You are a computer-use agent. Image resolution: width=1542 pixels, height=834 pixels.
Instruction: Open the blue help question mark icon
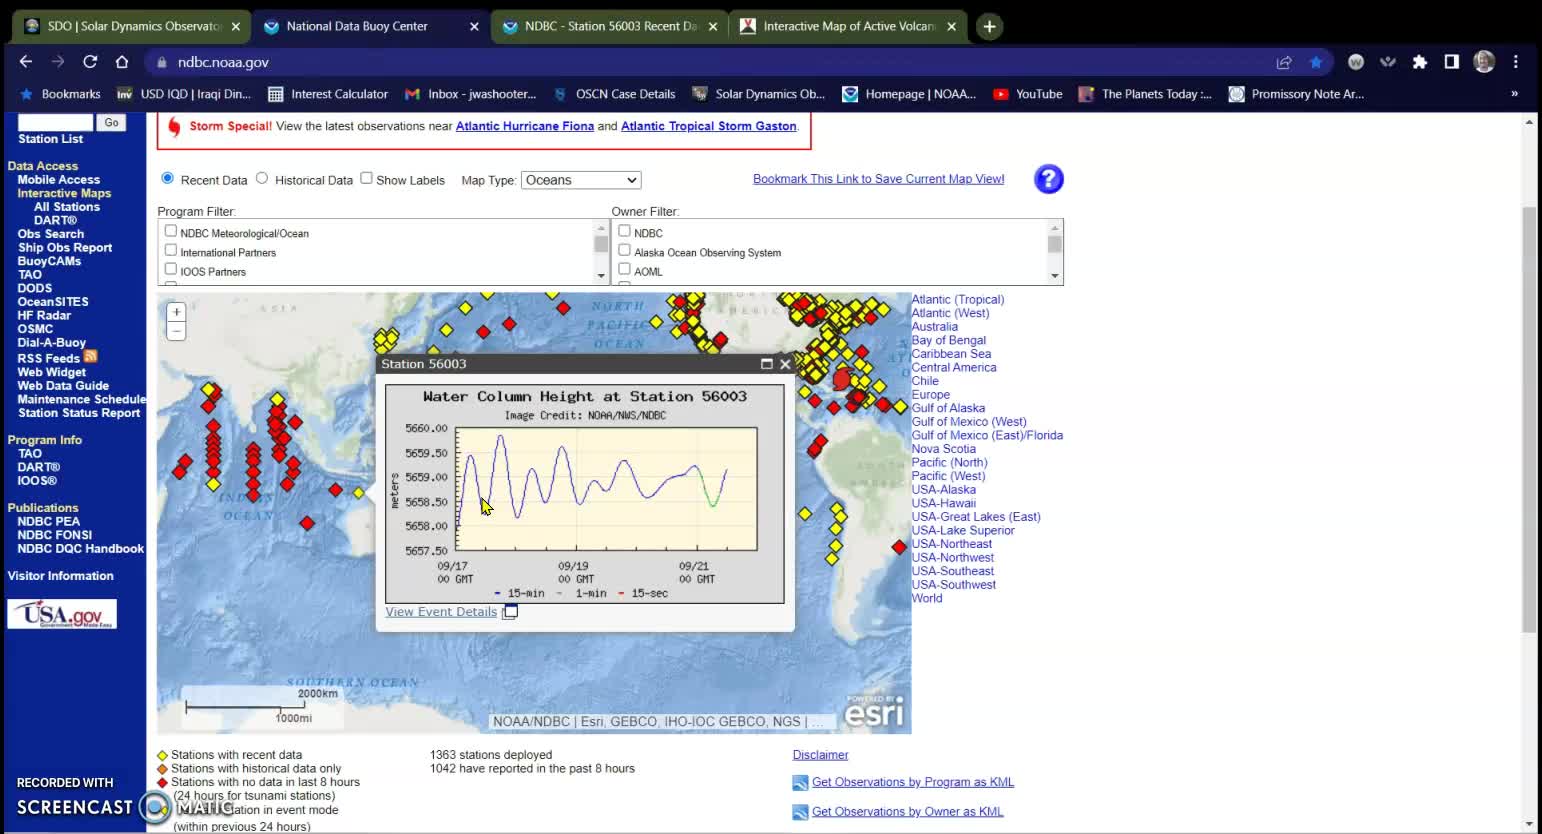(x=1048, y=179)
